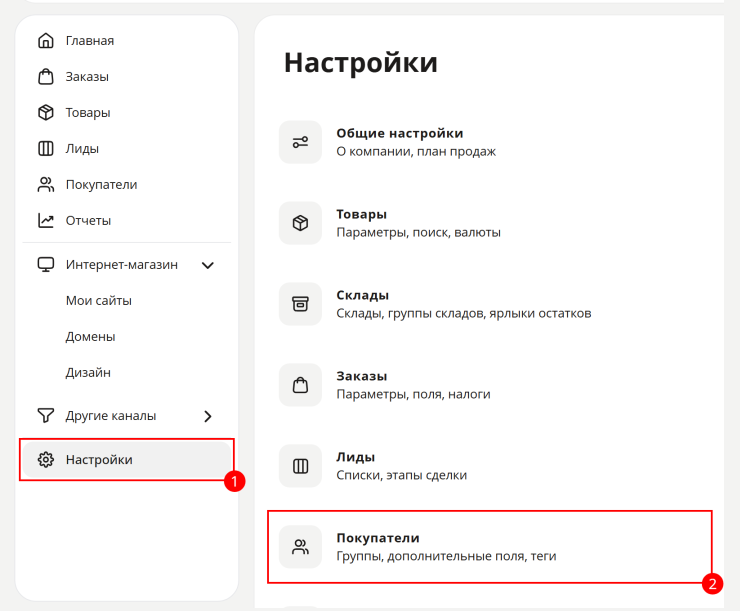This screenshot has width=740, height=611.
Task: Click the archive box icon for Склады
Action: [300, 304]
